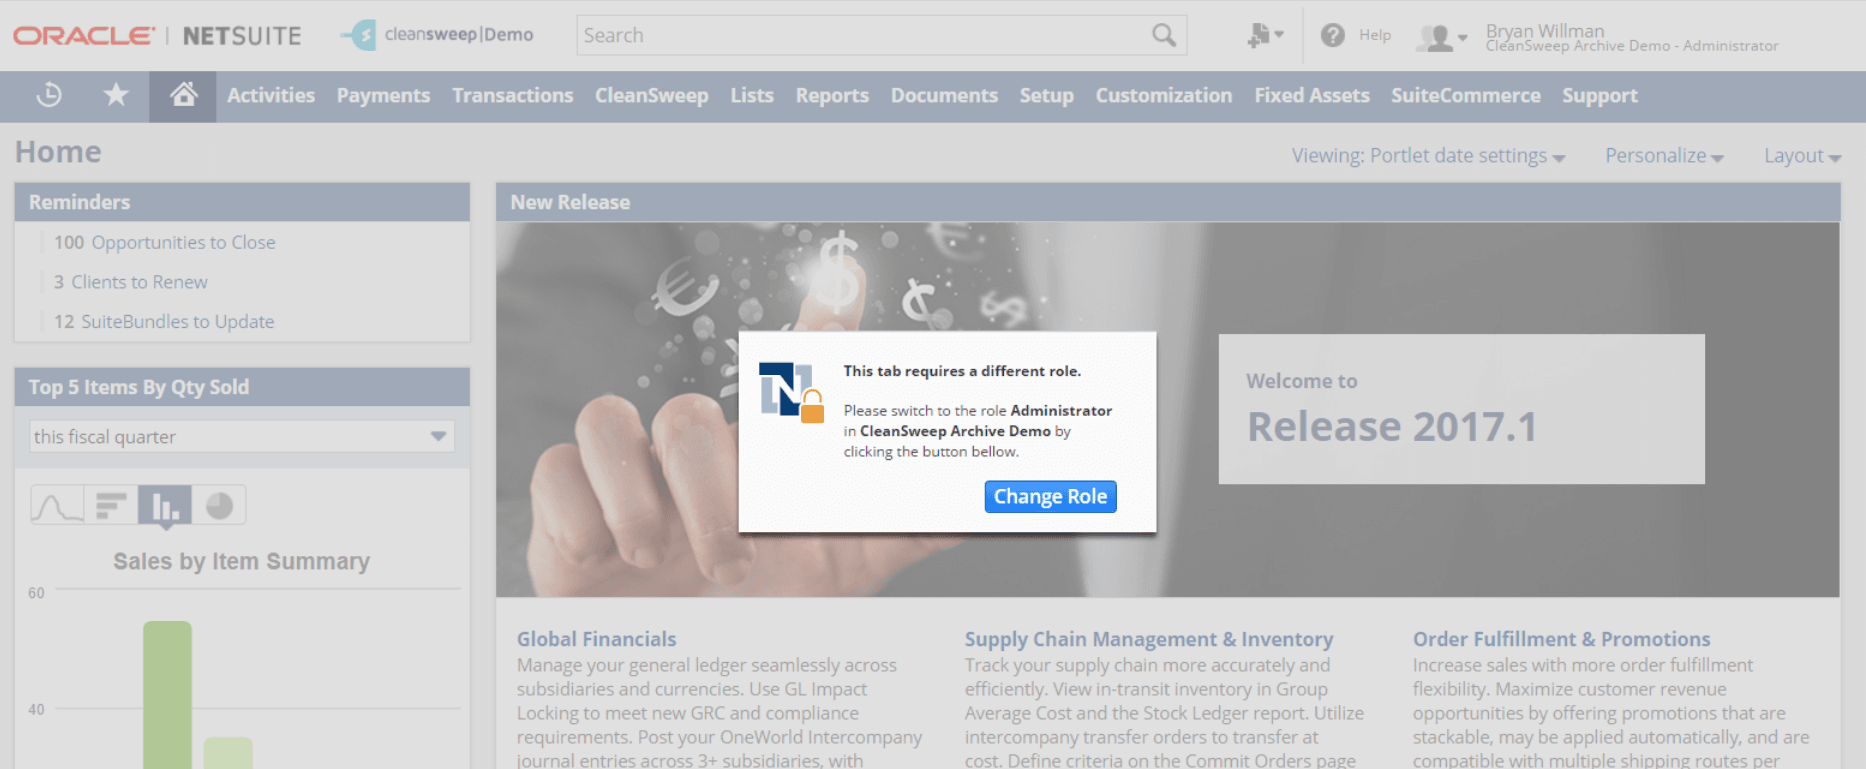Open the user role avatar menu

click(x=1441, y=37)
